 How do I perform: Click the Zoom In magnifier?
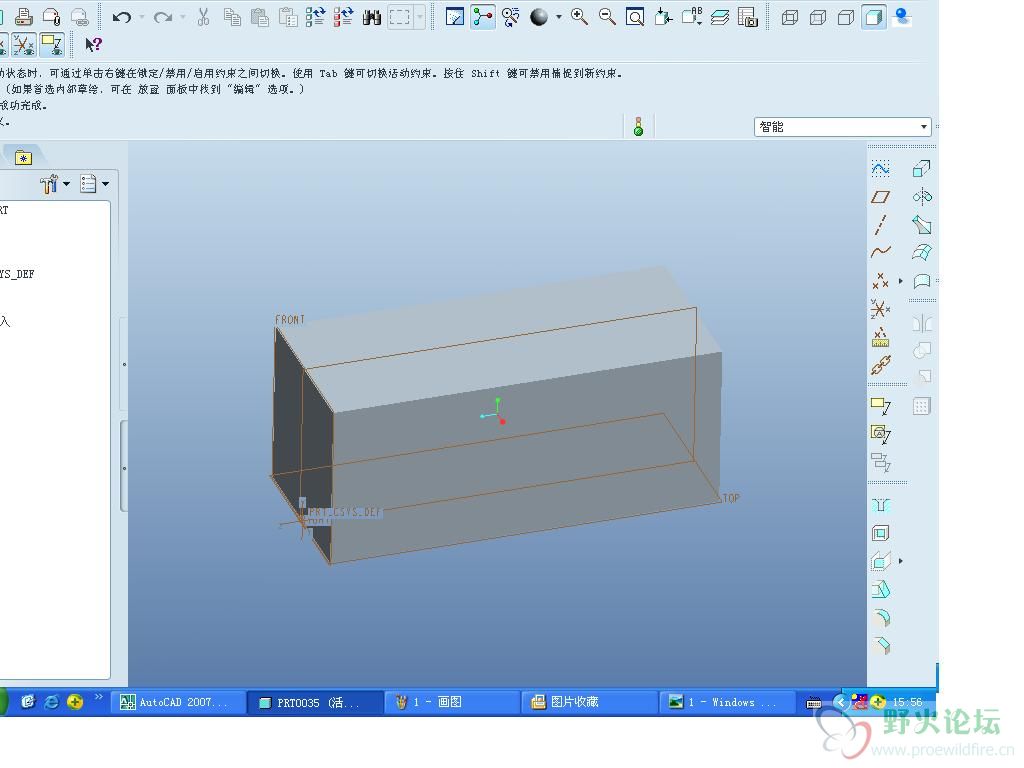click(579, 17)
